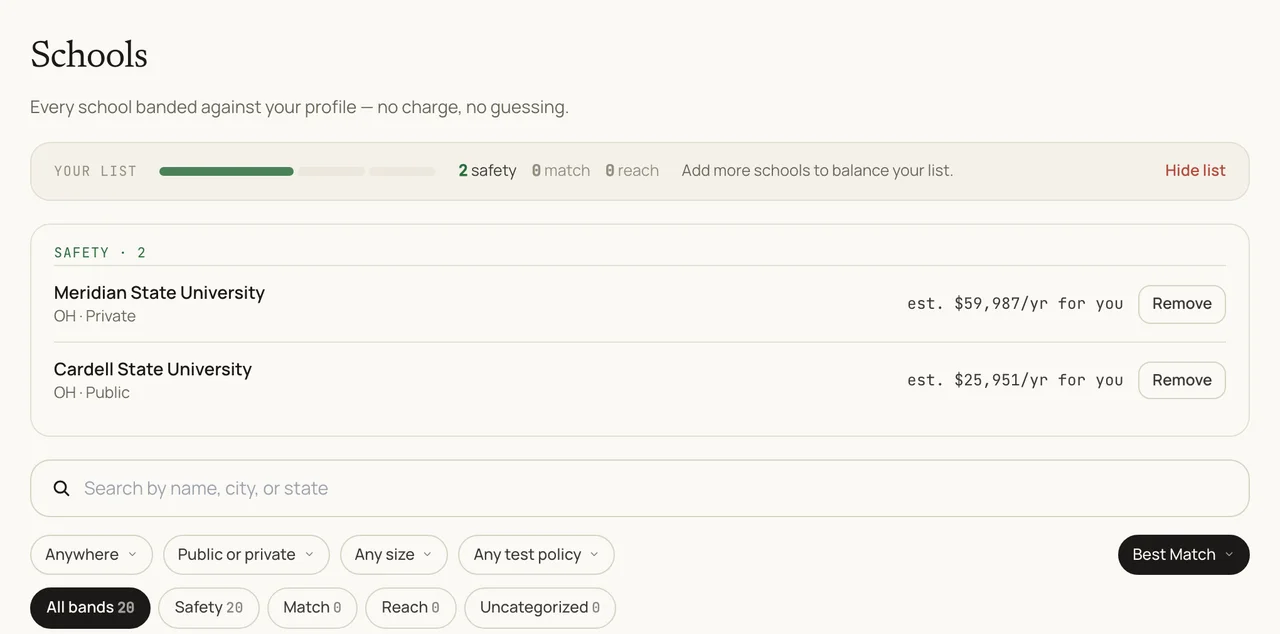1280x634 pixels.
Task: Show the Reach band schools
Action: (x=411, y=608)
